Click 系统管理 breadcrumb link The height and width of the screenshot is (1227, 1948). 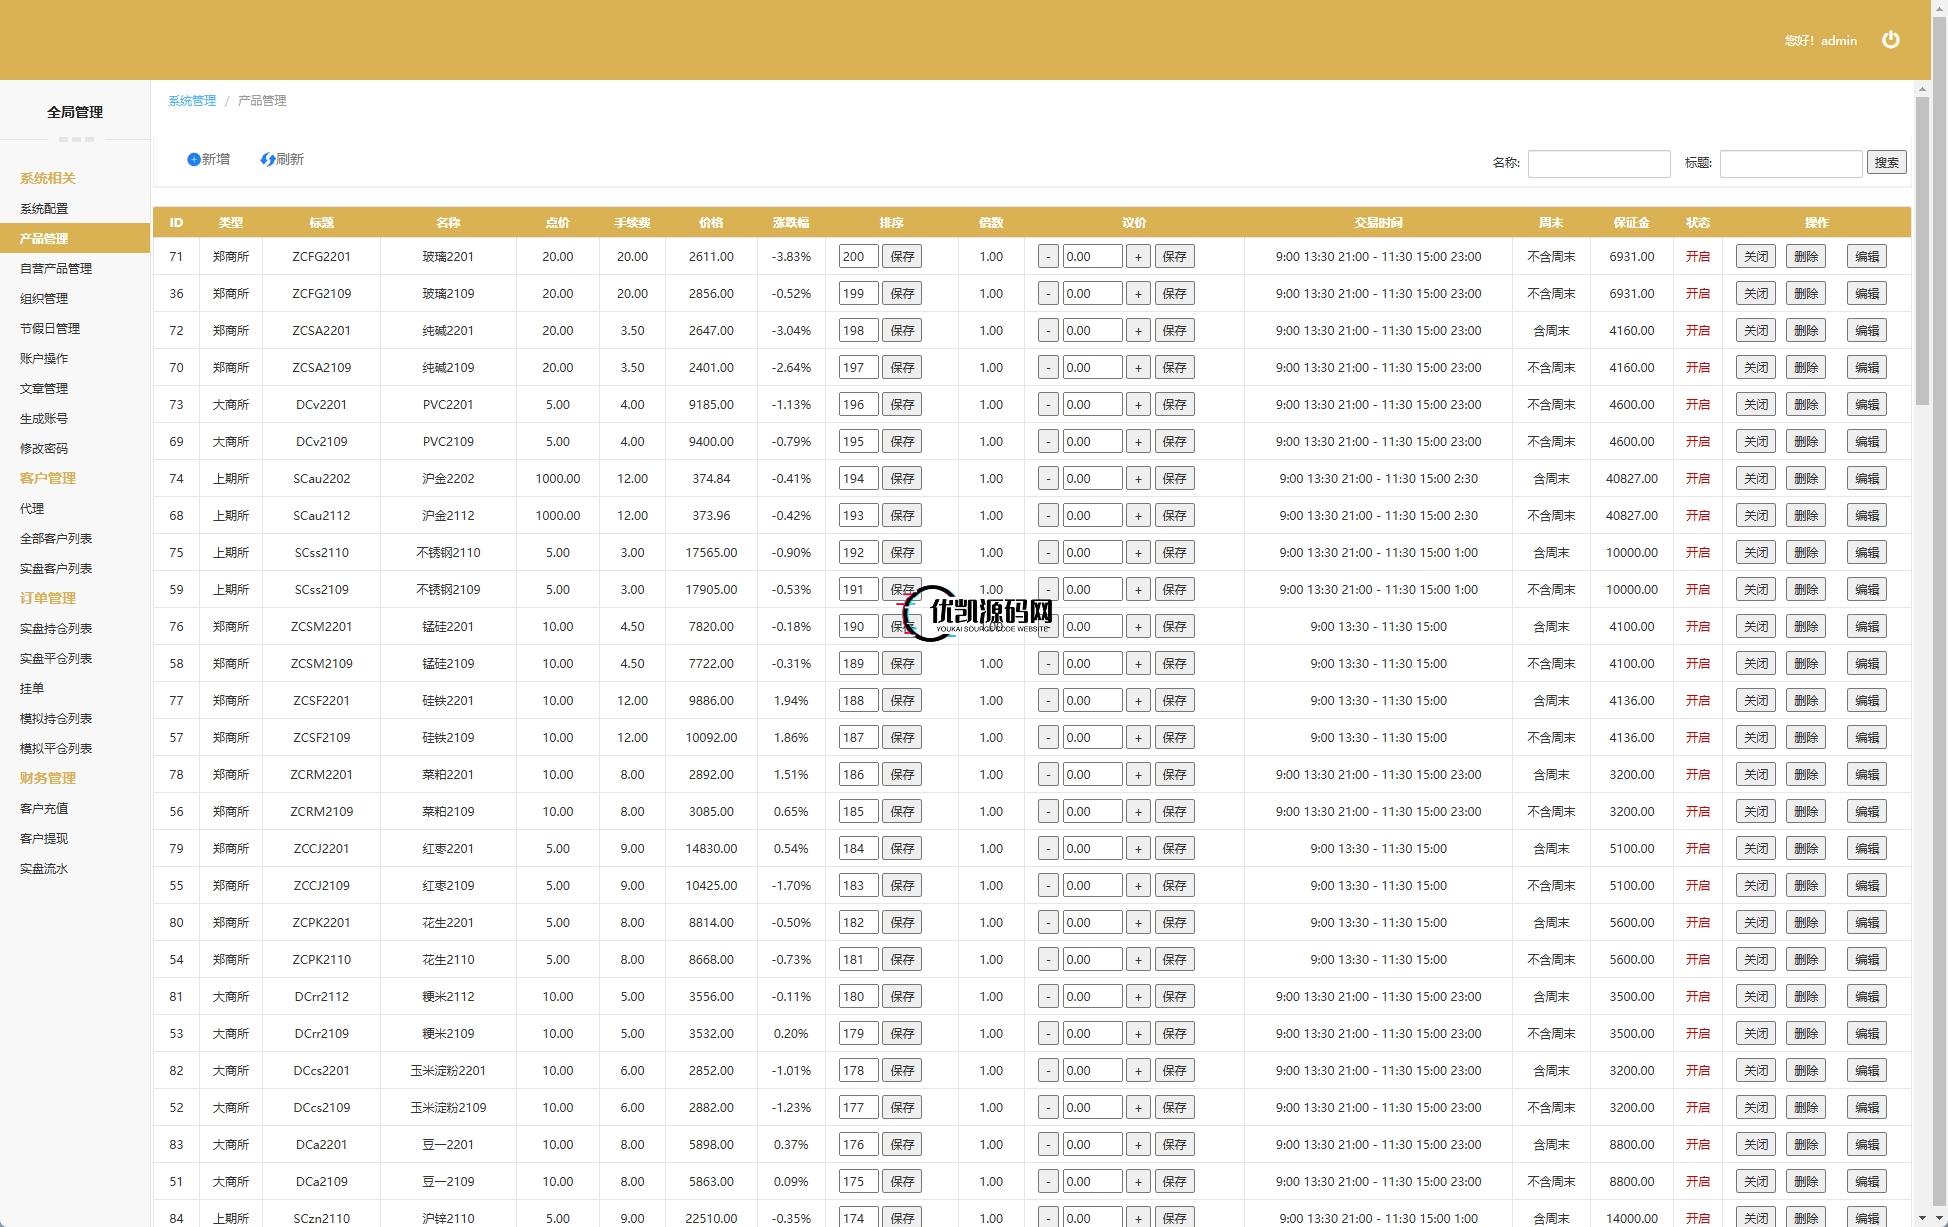[192, 101]
